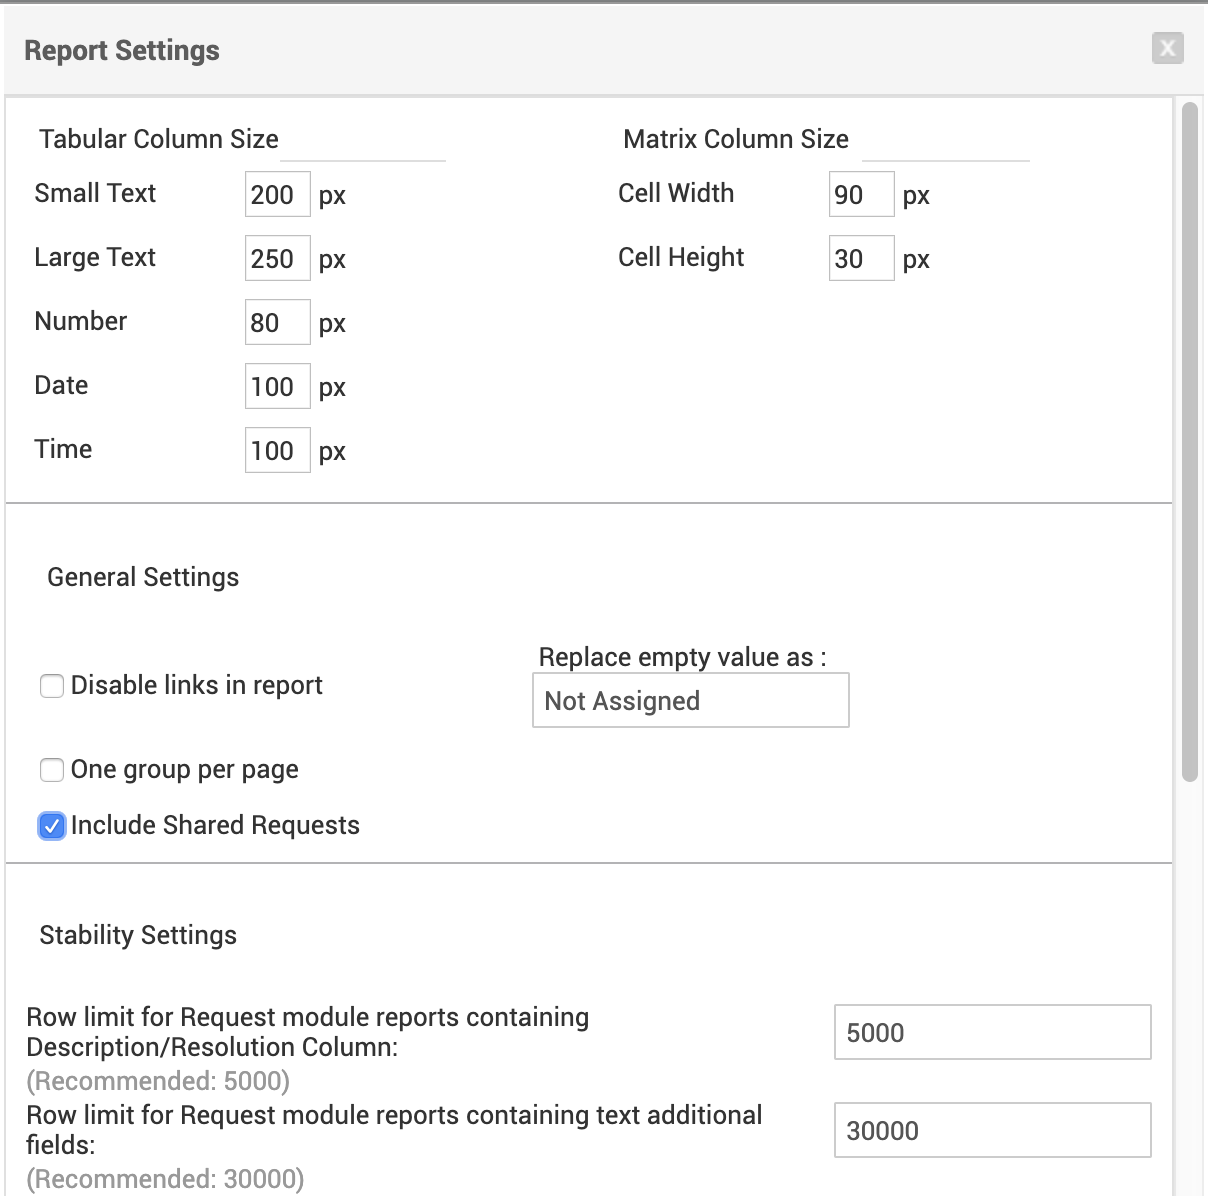Viewport: 1208px width, 1200px height.
Task: Click the text additional fields row limit
Action: click(992, 1130)
